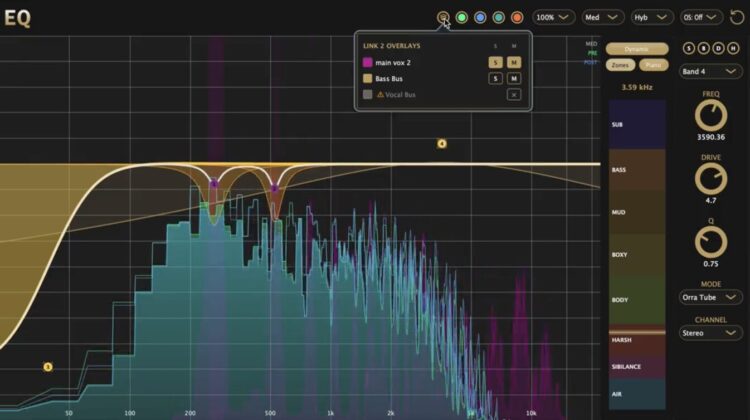
Task: Click the Bass Bus overlay name
Action: coord(389,78)
